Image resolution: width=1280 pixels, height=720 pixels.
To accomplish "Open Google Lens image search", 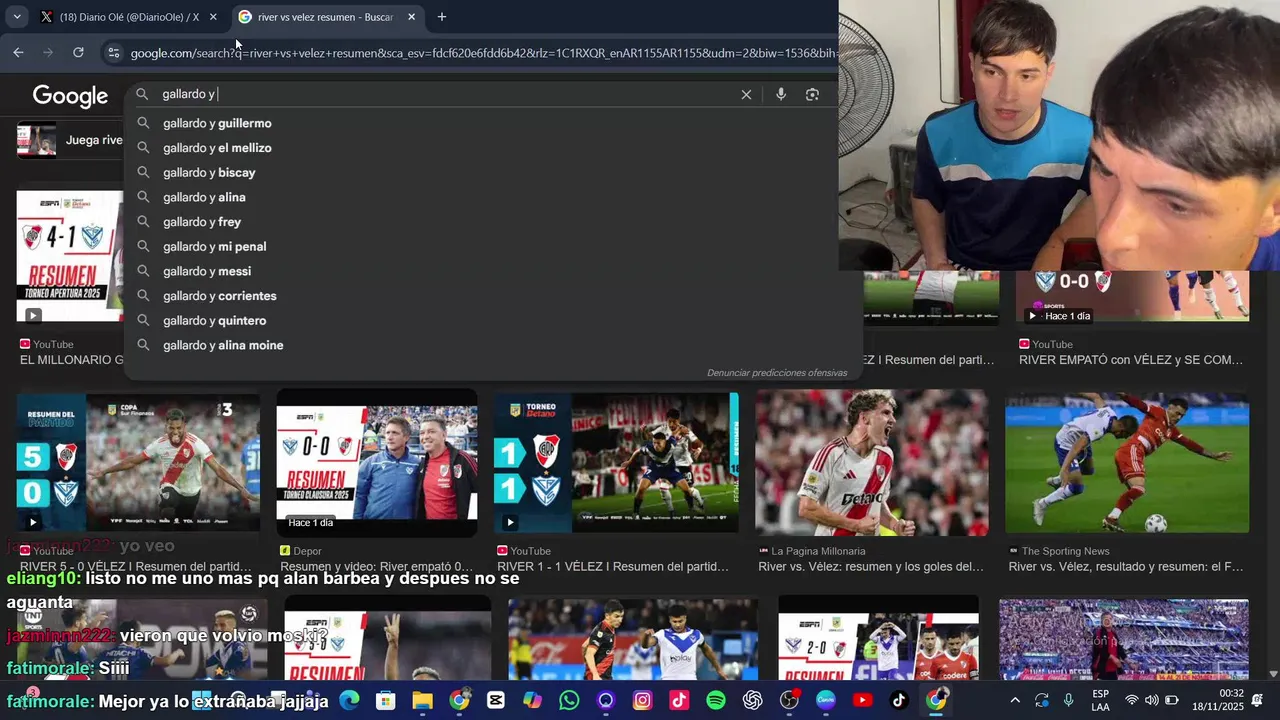I will coord(812,94).
